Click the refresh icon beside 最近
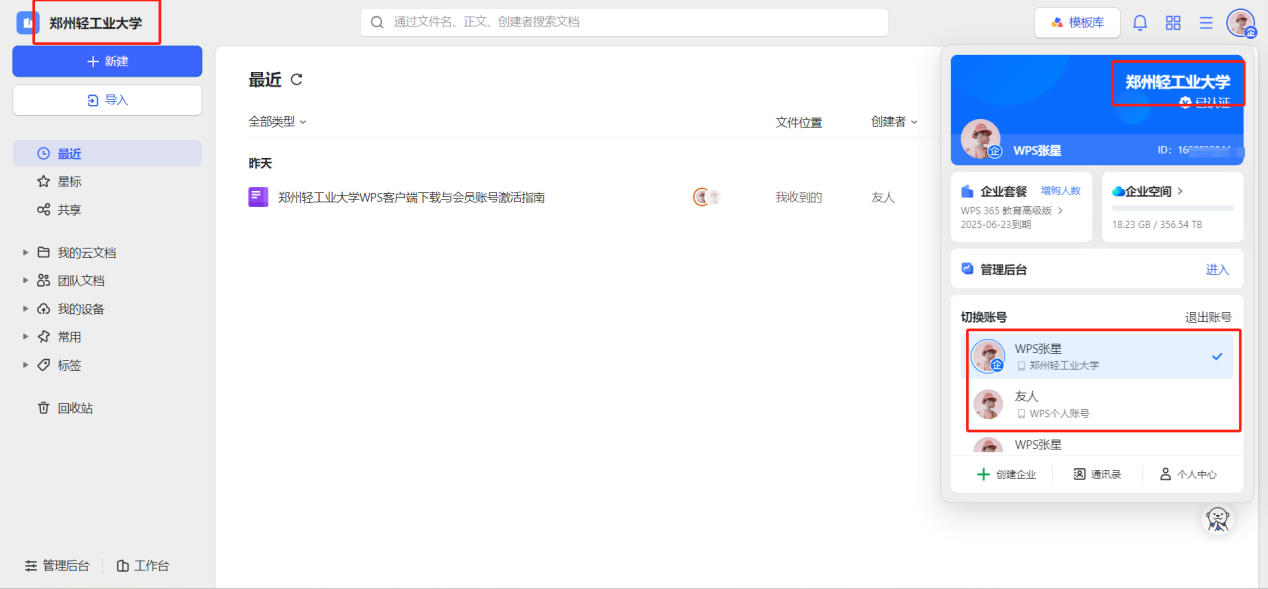1268x589 pixels. [x=296, y=80]
